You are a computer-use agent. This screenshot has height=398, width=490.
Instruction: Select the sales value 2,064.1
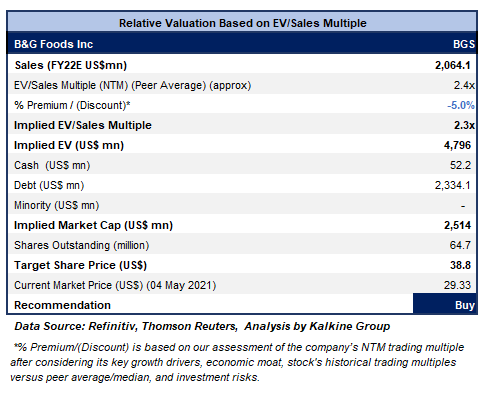[x=453, y=65]
